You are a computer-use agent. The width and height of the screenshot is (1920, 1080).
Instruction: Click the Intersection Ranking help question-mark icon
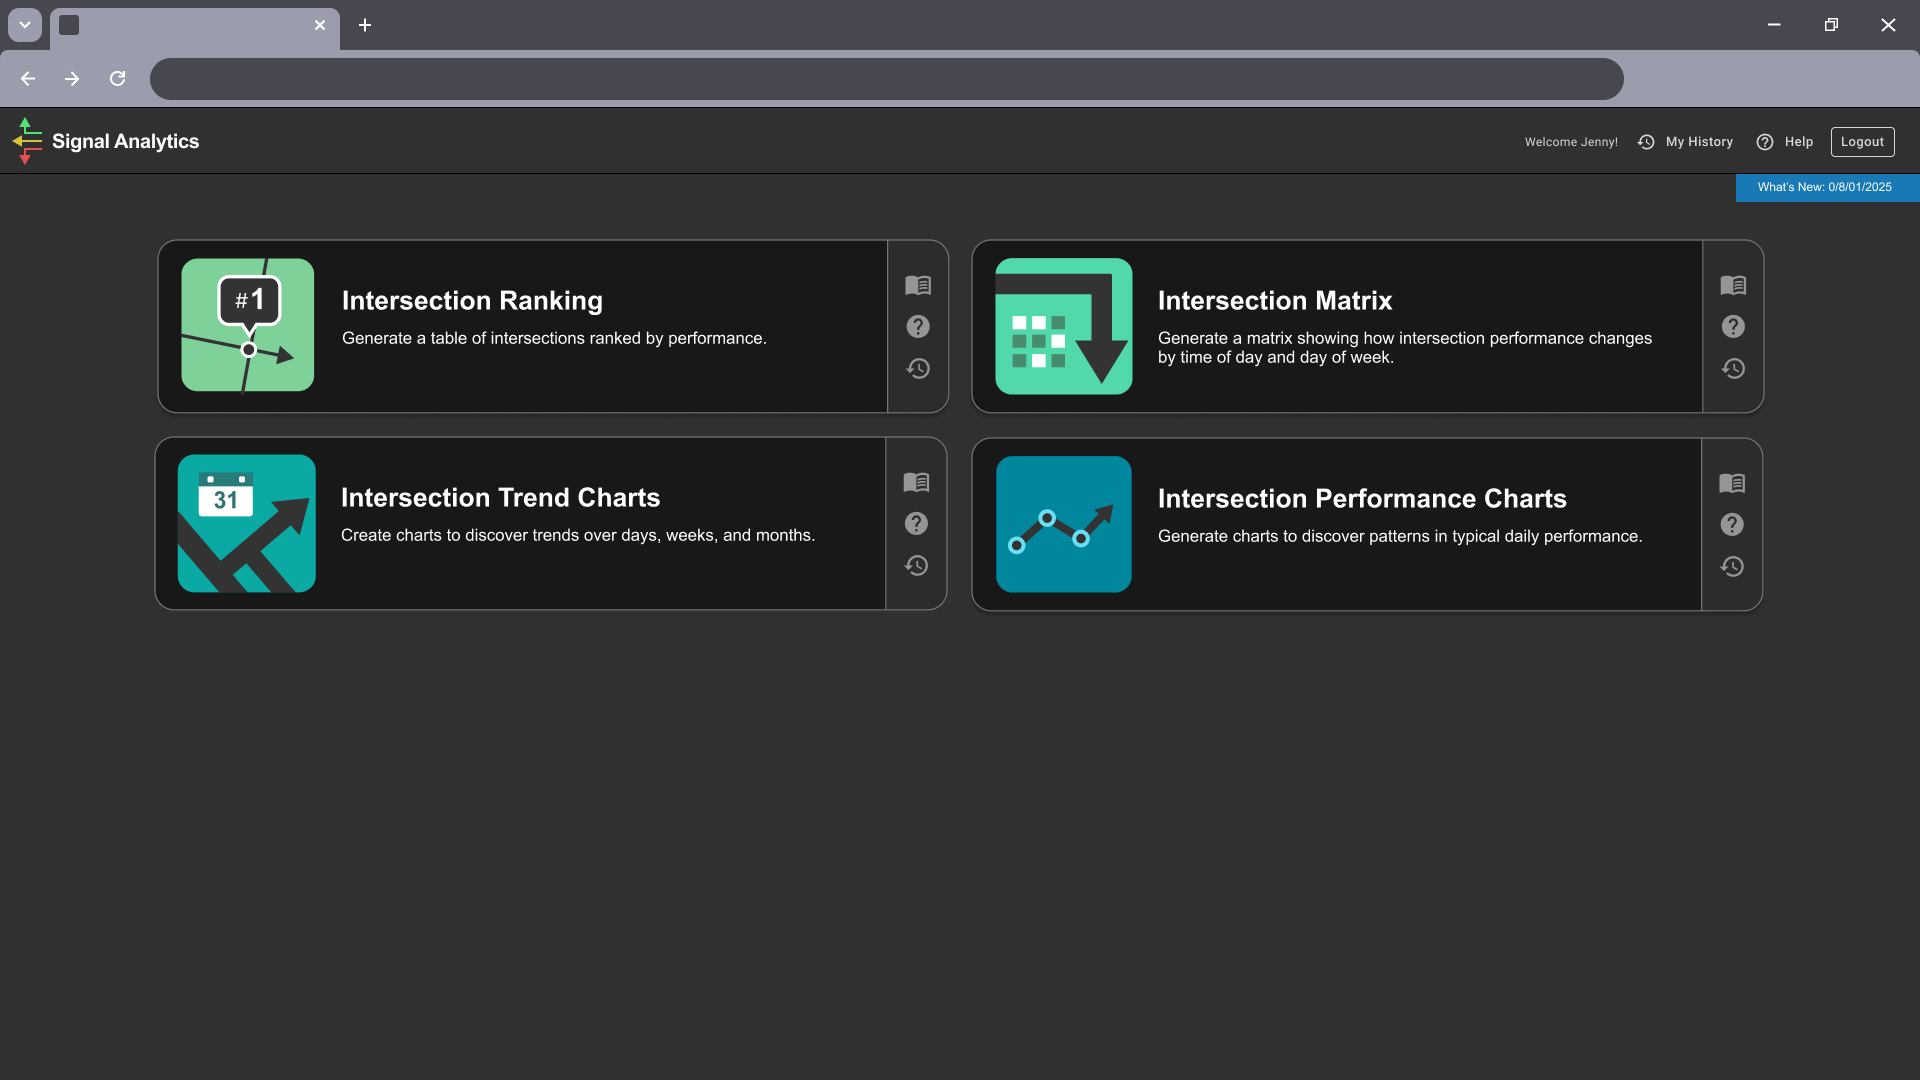pos(918,327)
